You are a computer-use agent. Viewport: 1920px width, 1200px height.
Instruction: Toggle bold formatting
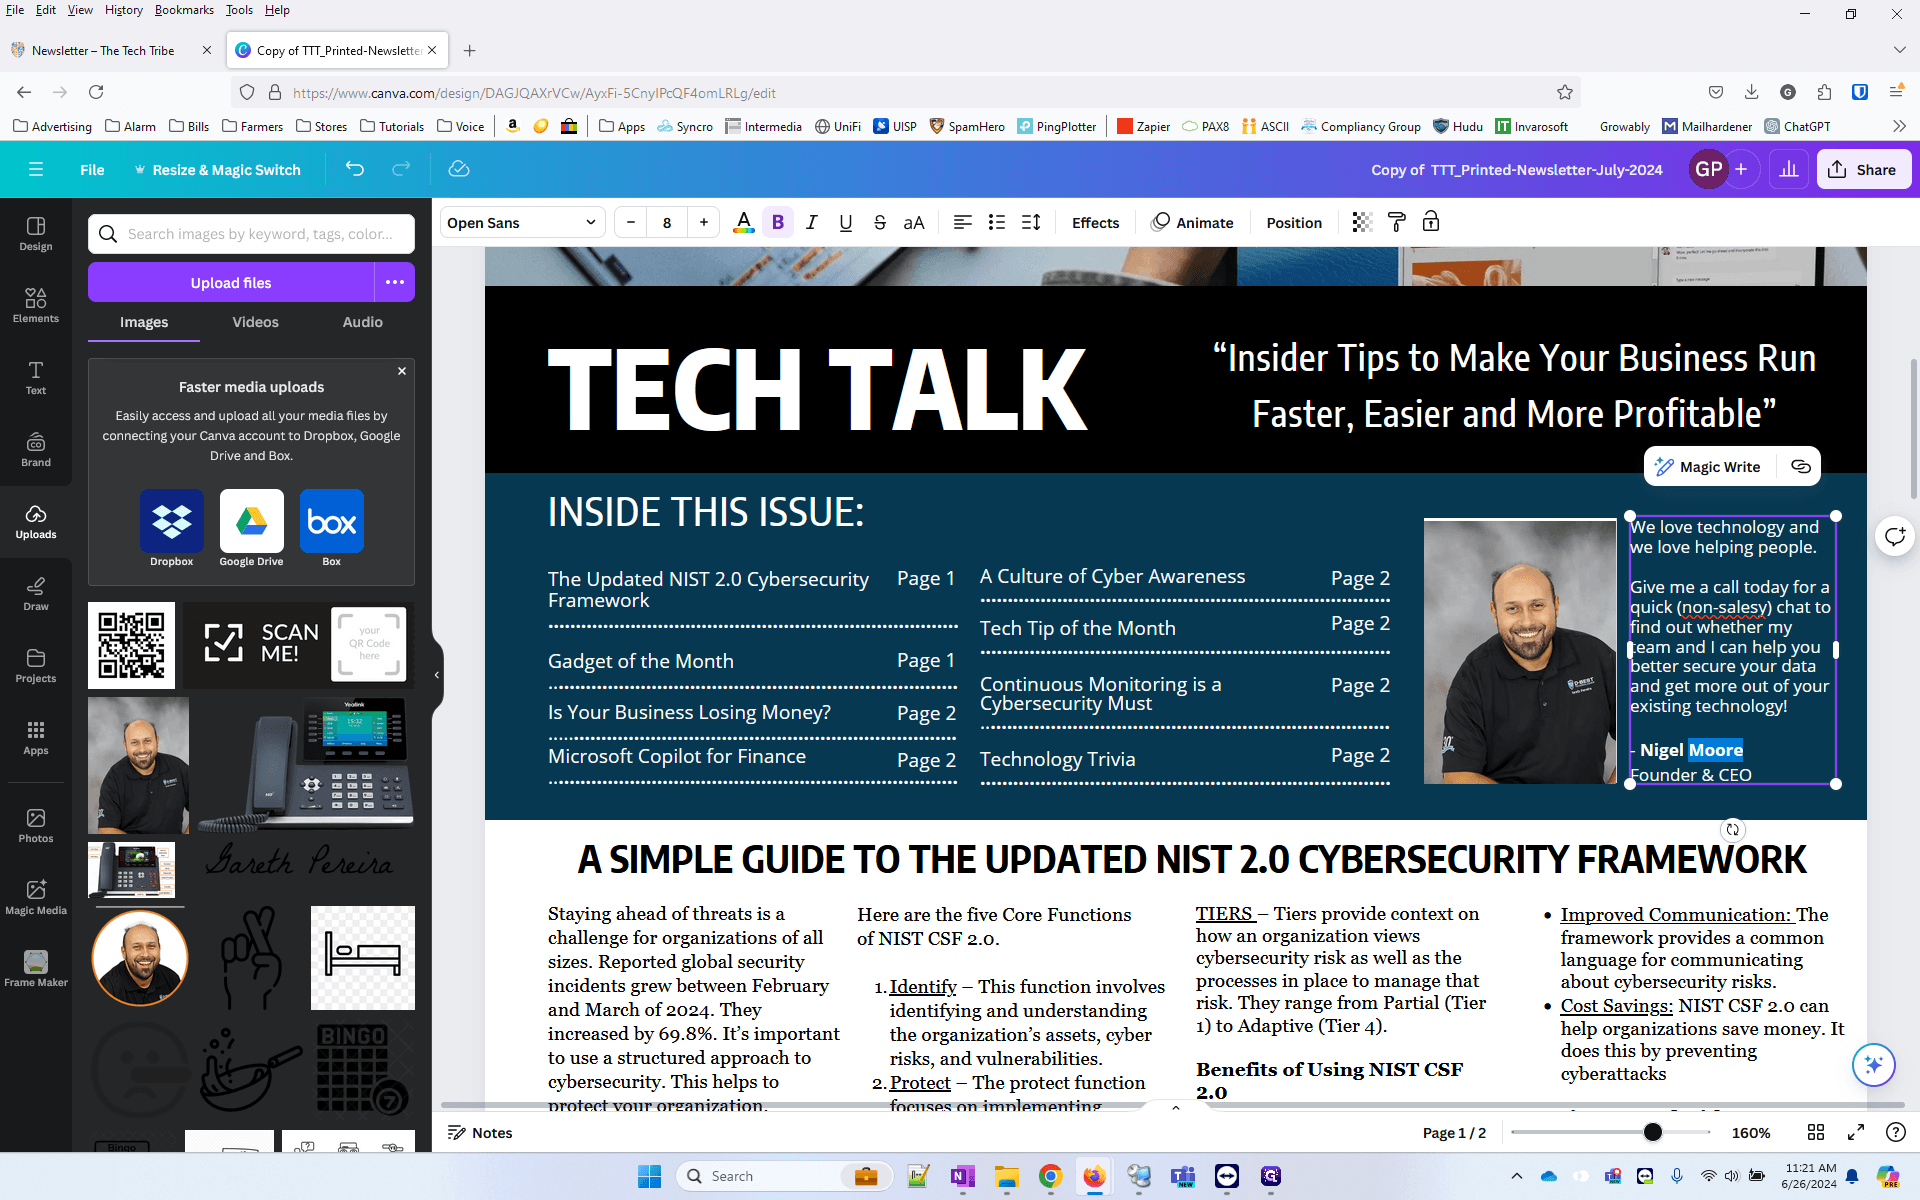778,222
